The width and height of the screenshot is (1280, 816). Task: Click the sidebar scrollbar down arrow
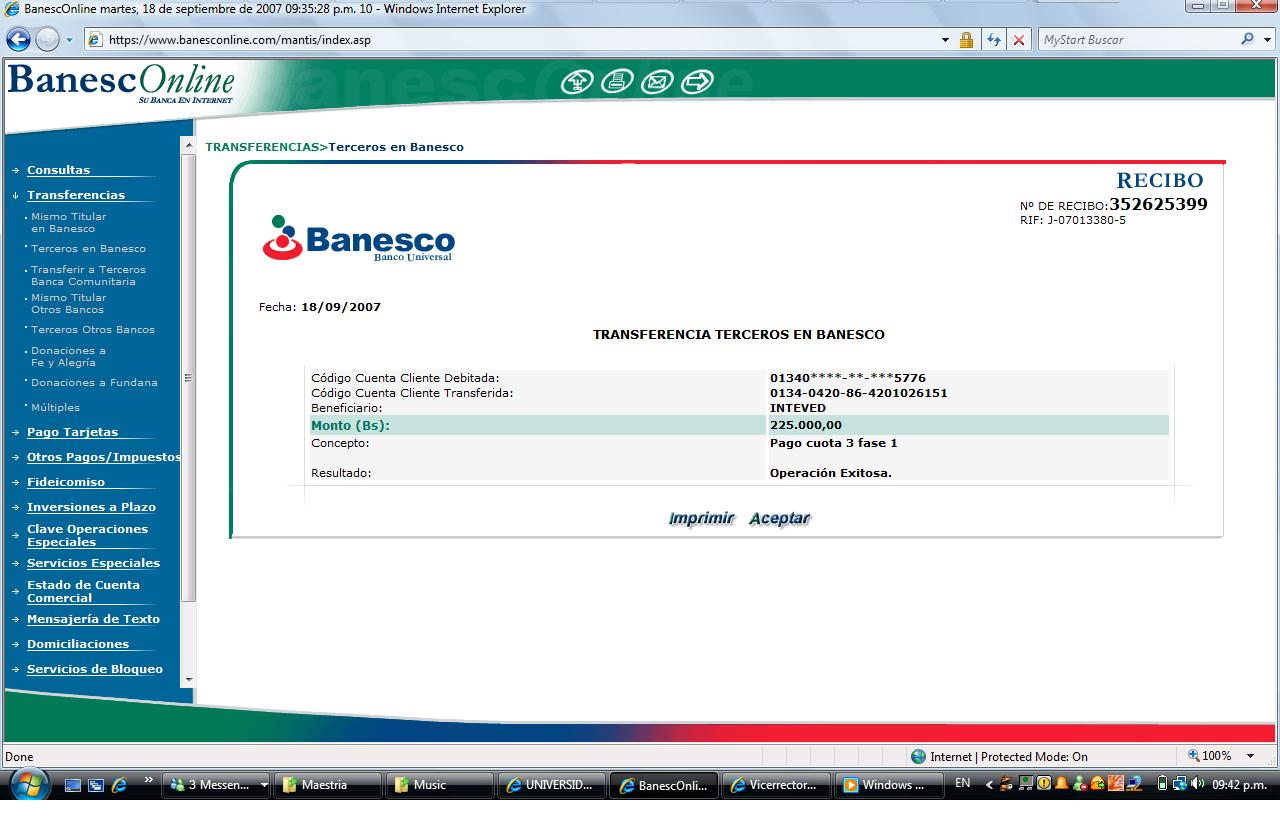point(189,679)
